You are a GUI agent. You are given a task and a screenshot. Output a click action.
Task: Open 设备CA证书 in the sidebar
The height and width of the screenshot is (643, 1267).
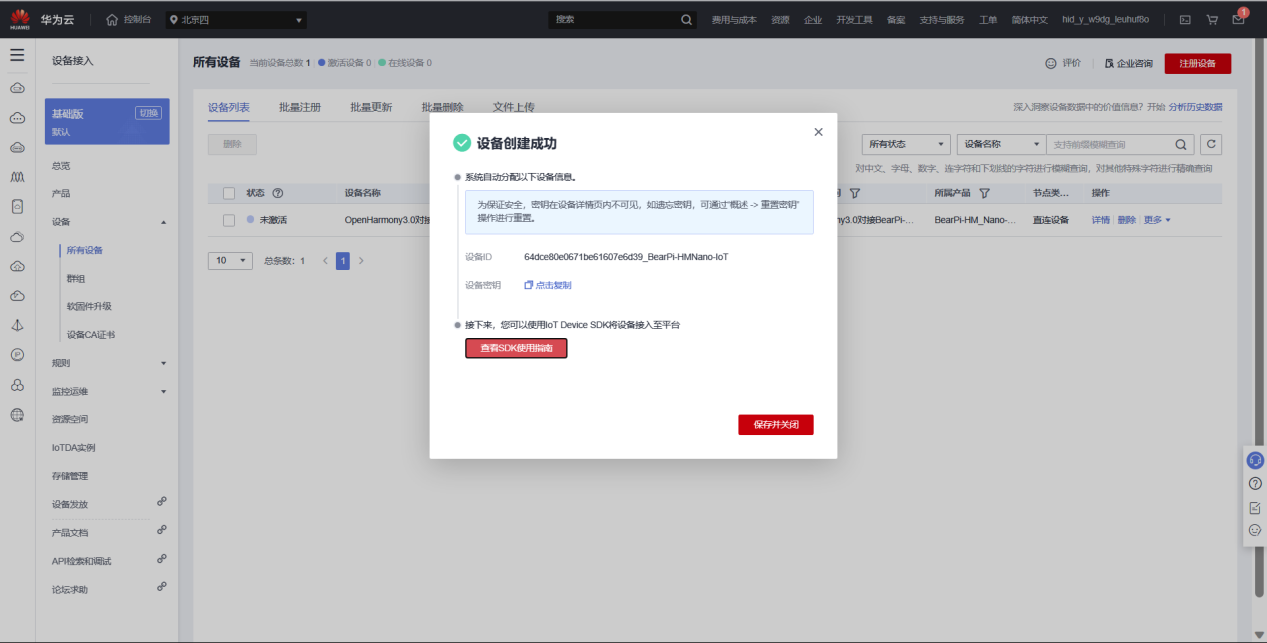91,334
